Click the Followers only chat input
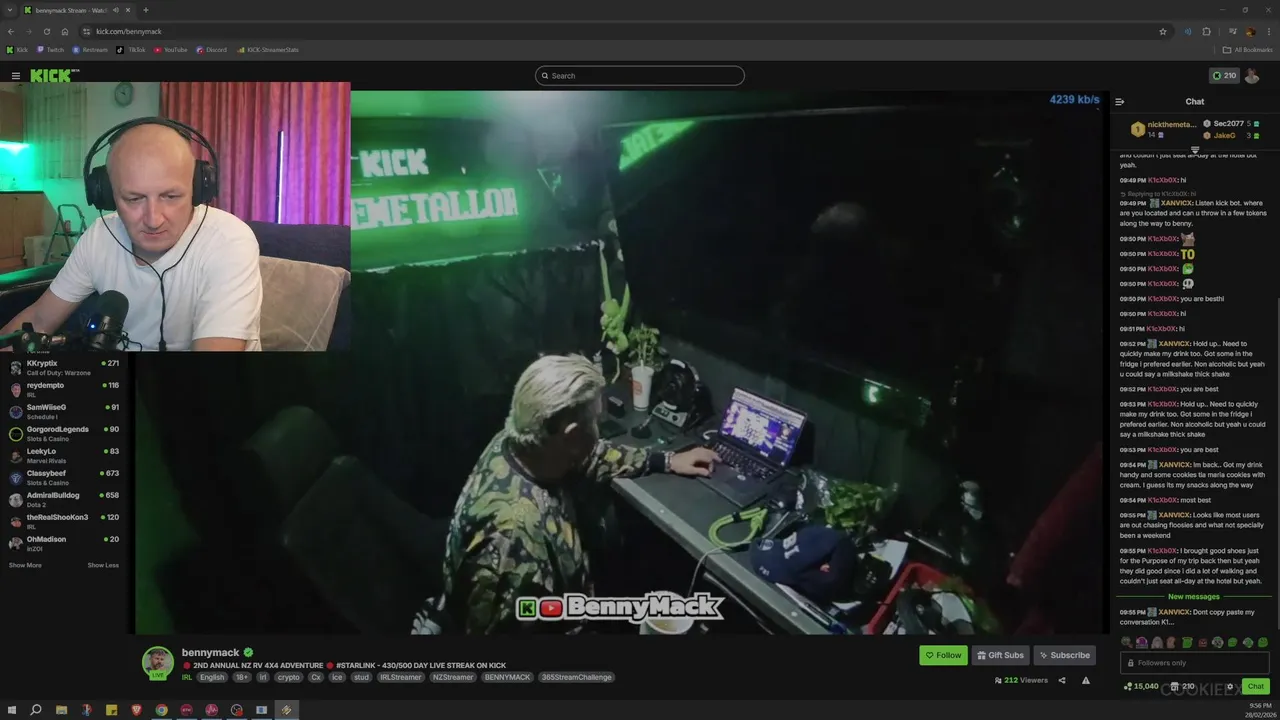 pyautogui.click(x=1195, y=662)
